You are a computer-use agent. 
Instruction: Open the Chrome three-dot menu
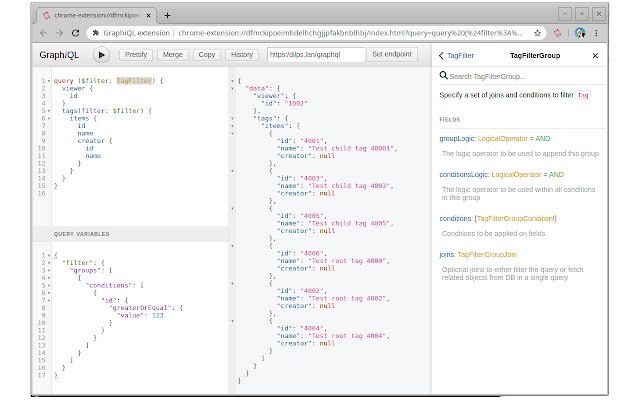tap(596, 33)
